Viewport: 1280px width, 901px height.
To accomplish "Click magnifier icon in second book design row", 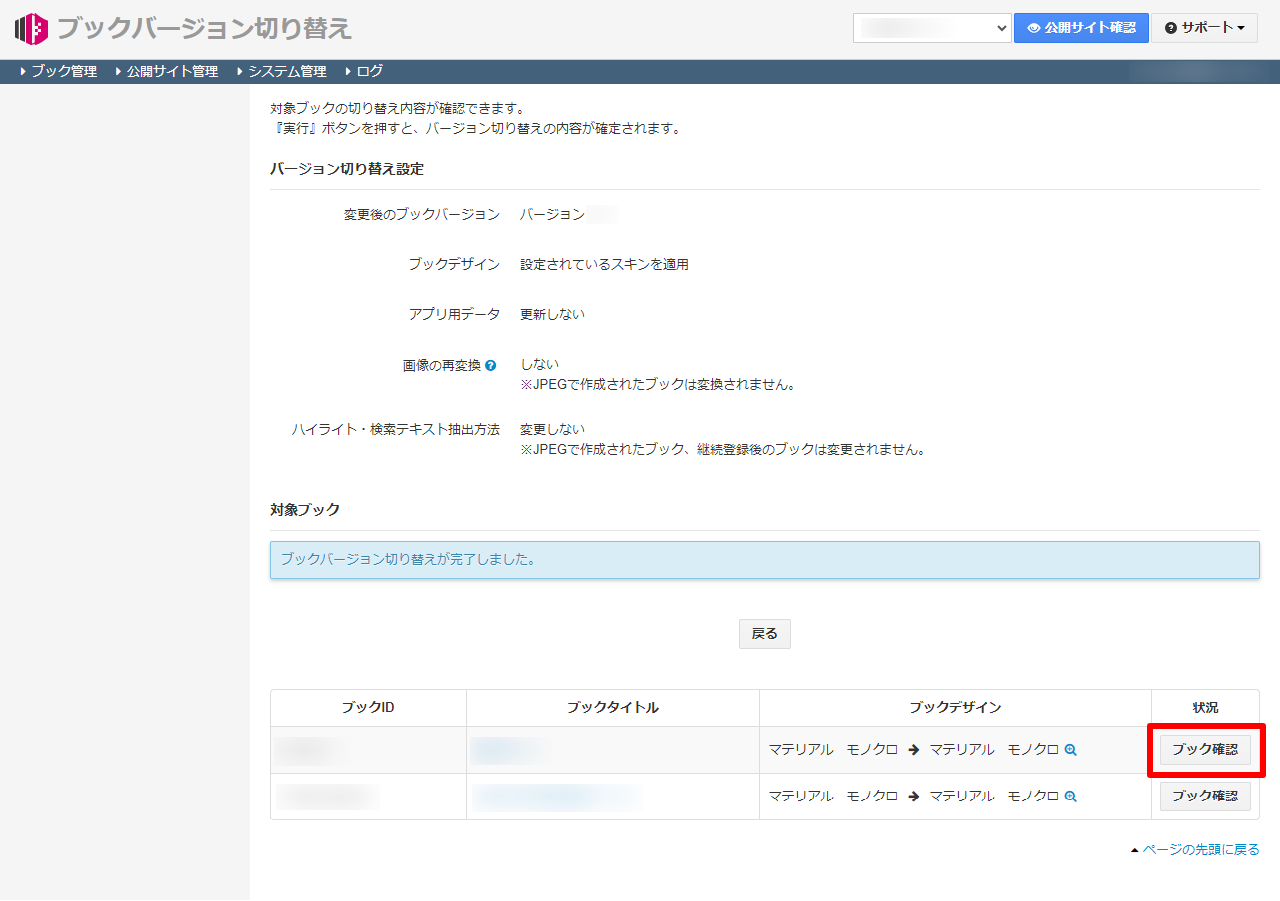I will [1070, 797].
